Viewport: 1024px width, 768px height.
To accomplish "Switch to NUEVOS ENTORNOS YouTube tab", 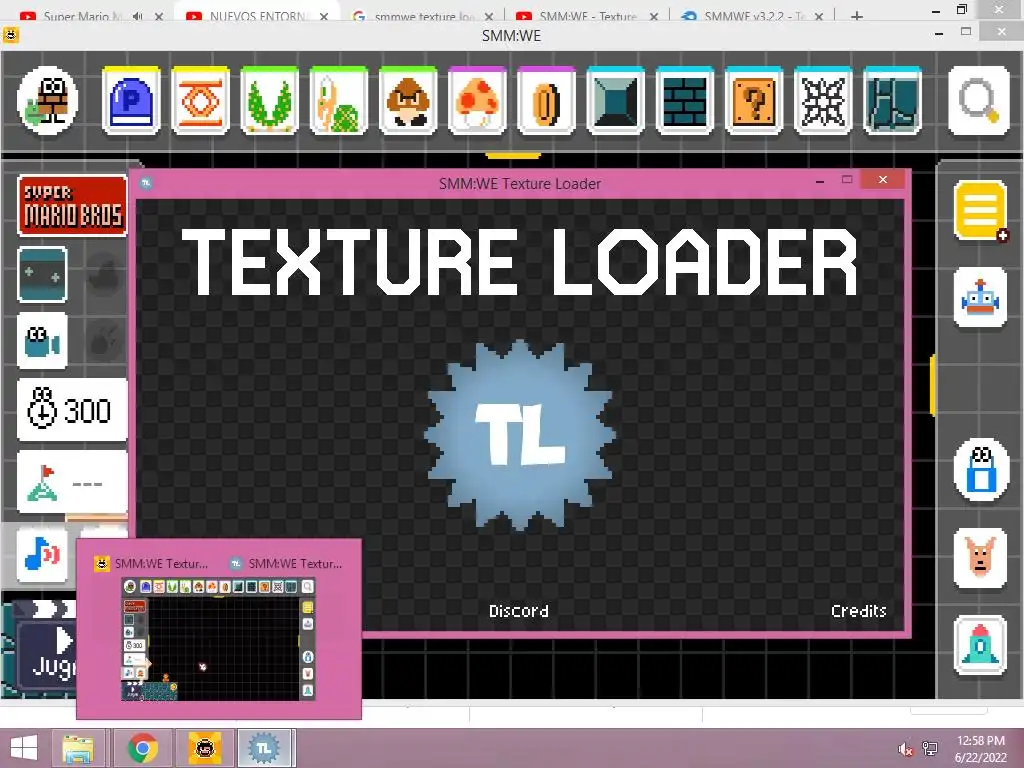I will point(256,15).
